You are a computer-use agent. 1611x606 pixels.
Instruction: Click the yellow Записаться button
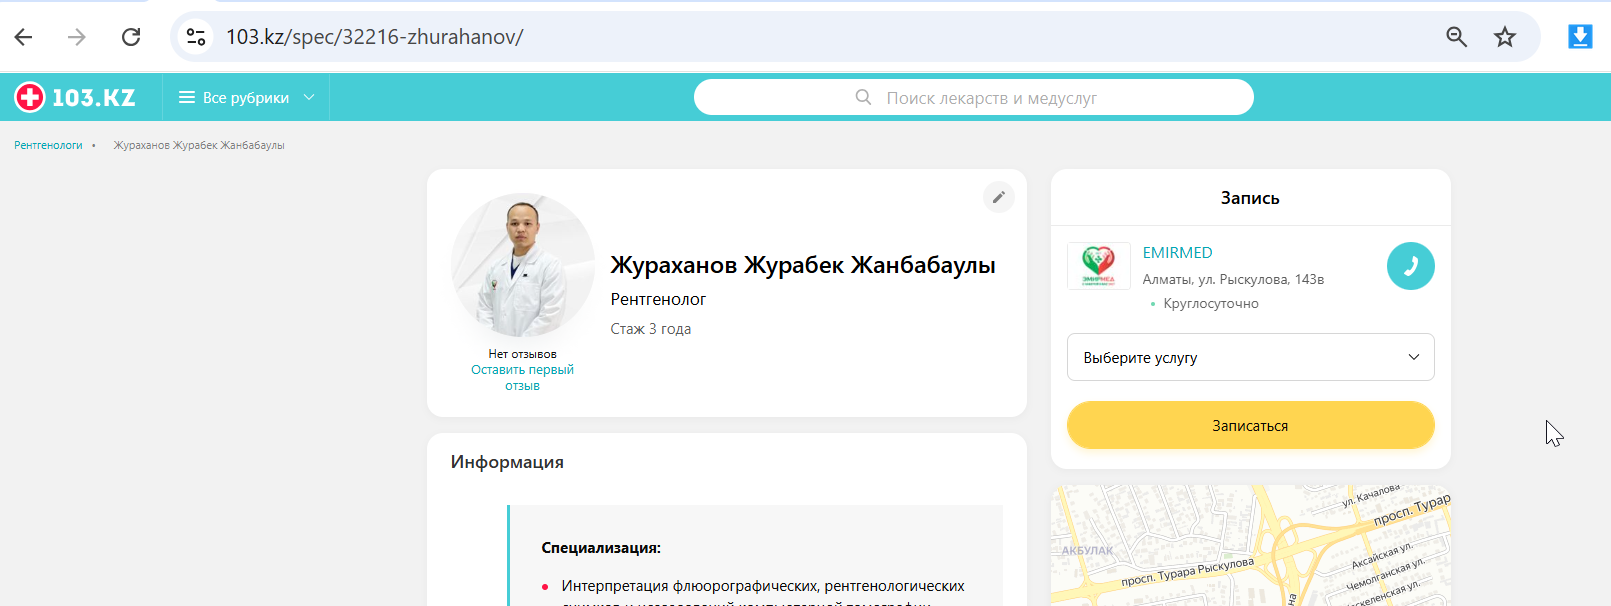(x=1251, y=425)
